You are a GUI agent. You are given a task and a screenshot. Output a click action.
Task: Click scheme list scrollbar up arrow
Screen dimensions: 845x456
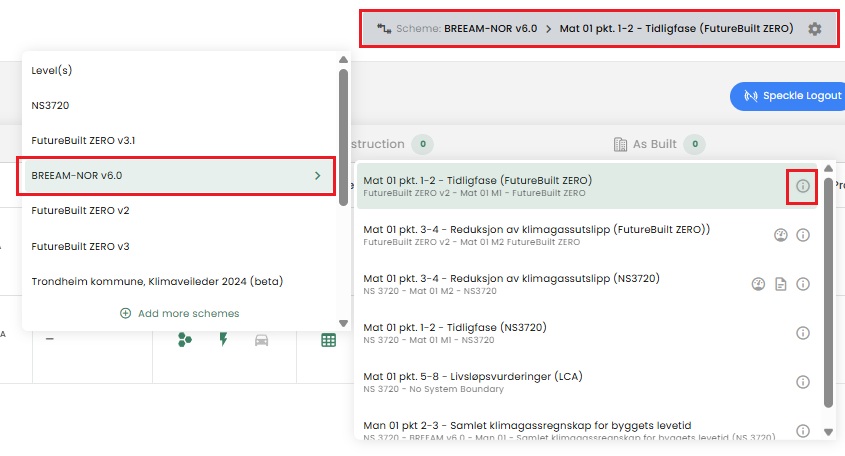coord(343,59)
